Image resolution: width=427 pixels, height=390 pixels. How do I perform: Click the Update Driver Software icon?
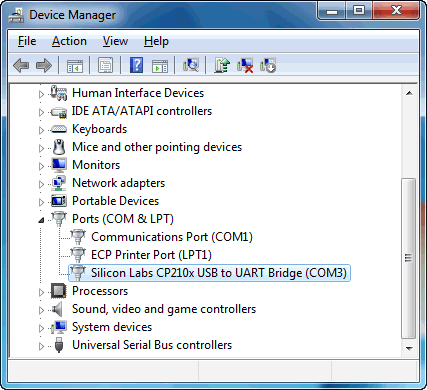(x=222, y=65)
